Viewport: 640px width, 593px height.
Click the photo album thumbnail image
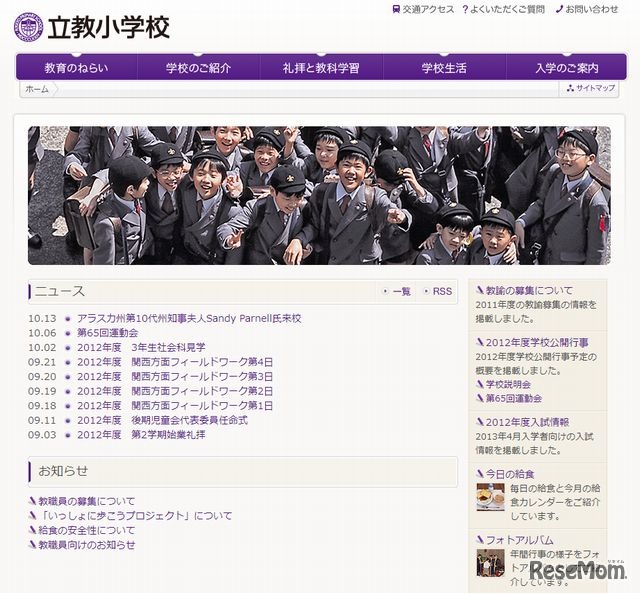490,563
